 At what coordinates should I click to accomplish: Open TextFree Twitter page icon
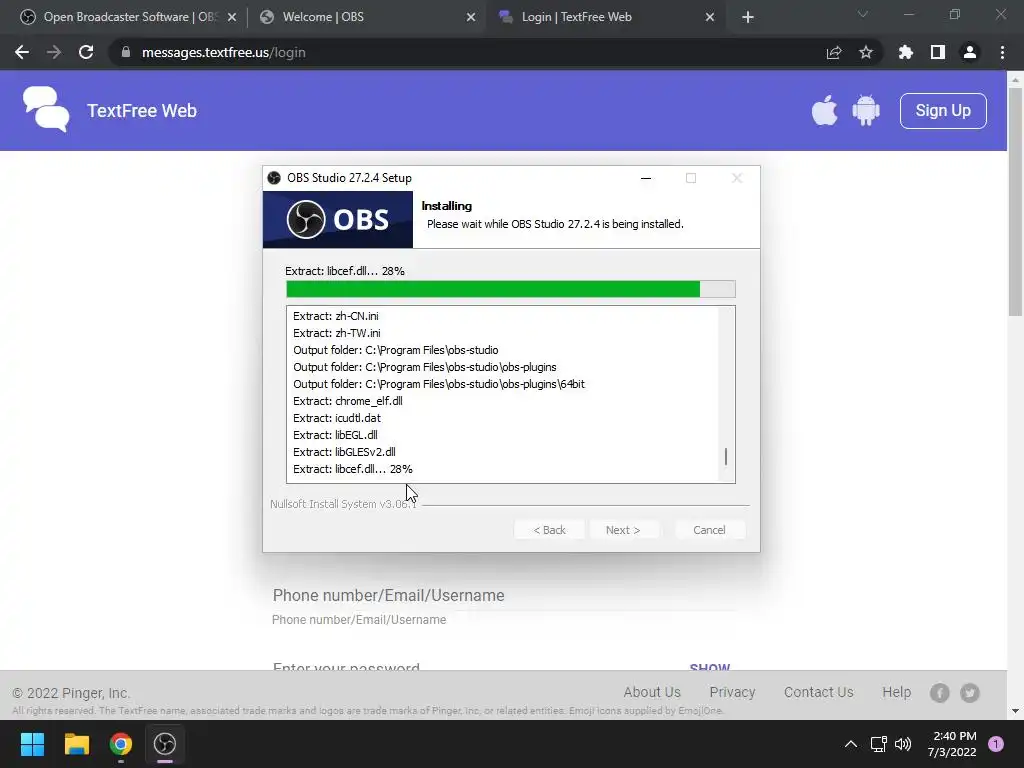tap(970, 692)
